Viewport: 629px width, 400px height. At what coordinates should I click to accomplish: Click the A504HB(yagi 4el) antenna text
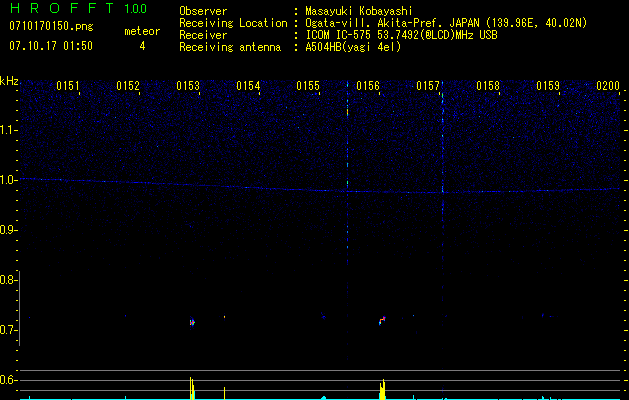353,47
